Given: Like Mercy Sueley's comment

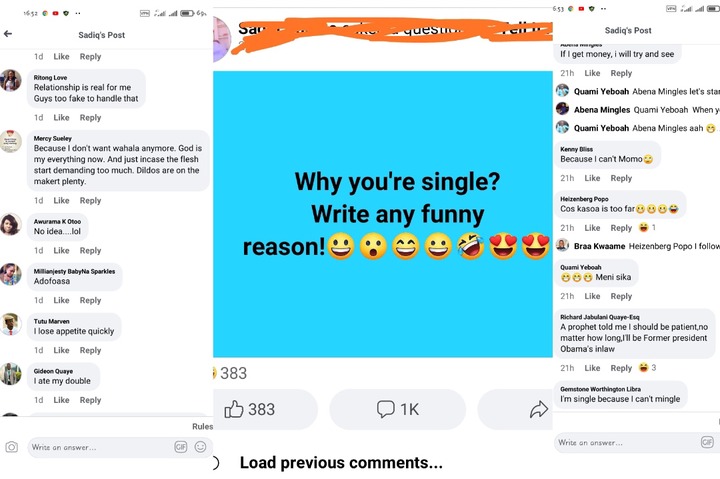Looking at the screenshot, I should tap(61, 201).
